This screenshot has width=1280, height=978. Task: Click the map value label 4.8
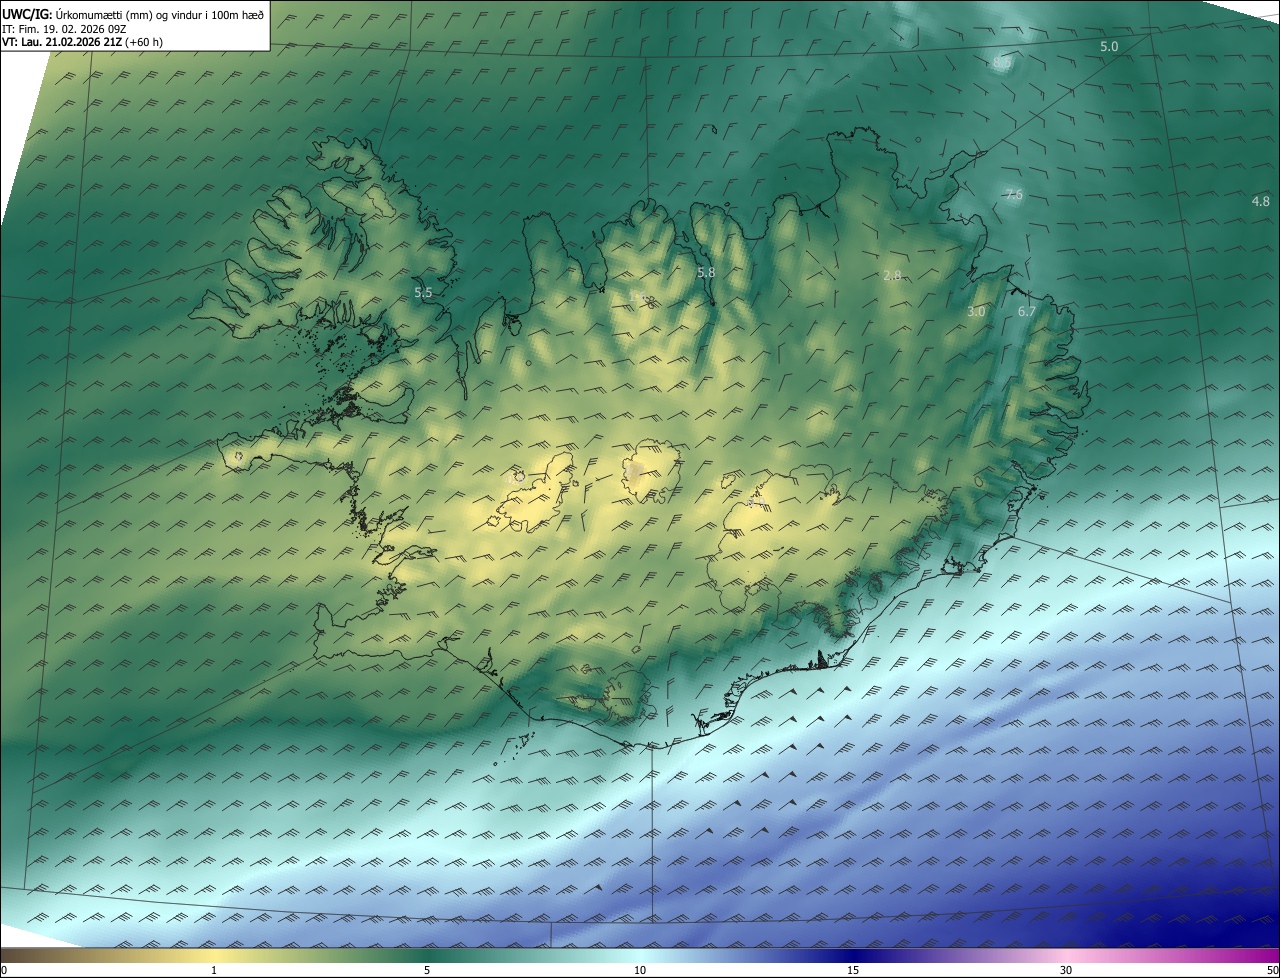click(x=1260, y=201)
